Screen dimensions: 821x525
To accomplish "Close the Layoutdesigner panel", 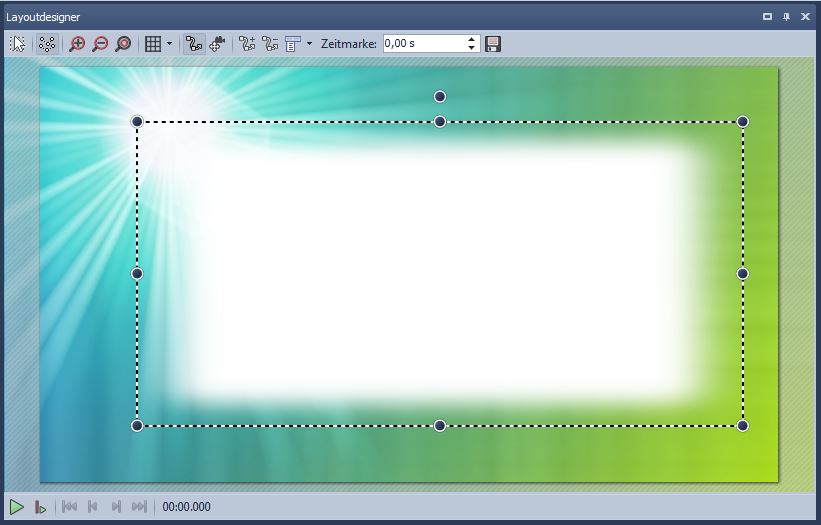I will click(x=805, y=17).
